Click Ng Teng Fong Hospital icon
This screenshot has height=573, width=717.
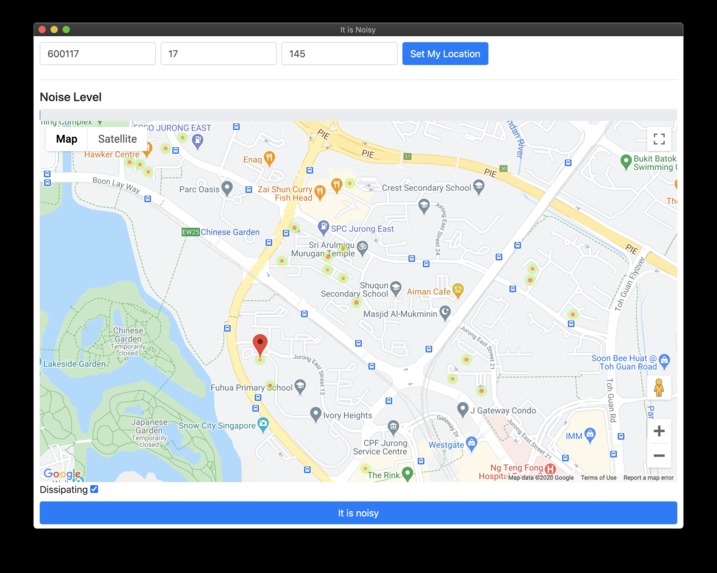[551, 469]
